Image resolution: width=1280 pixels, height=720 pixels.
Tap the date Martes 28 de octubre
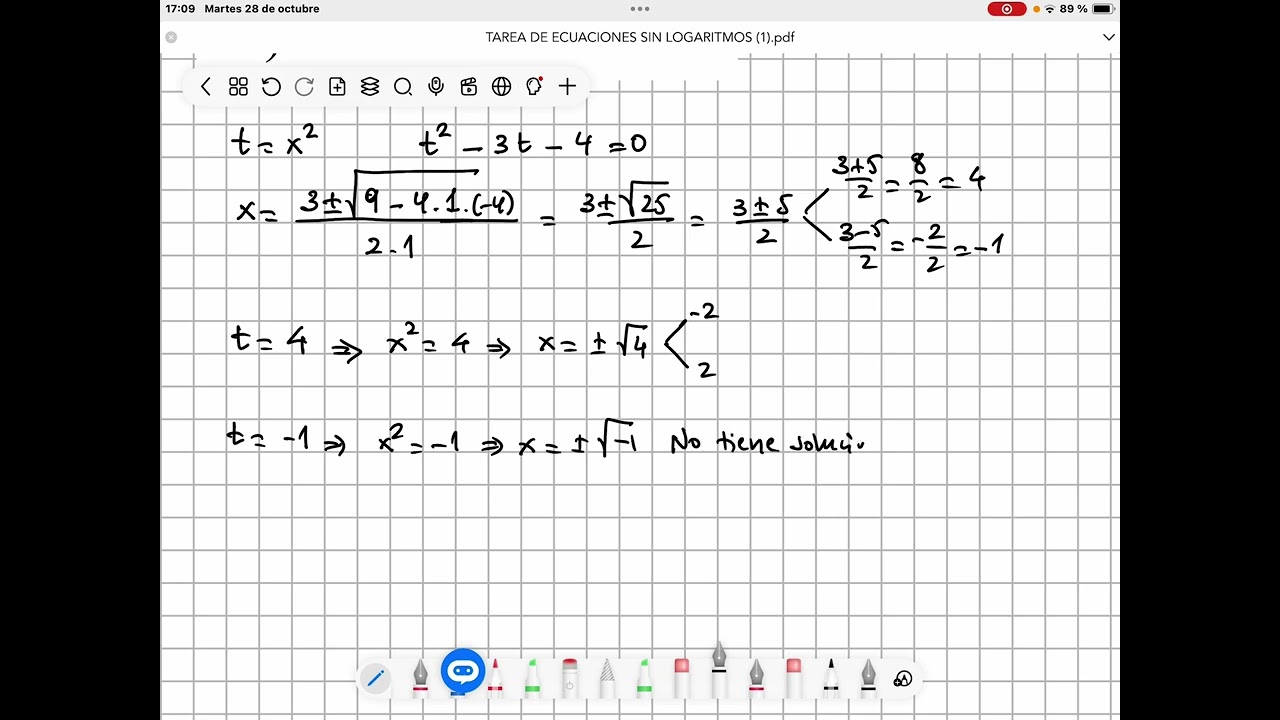click(x=262, y=9)
